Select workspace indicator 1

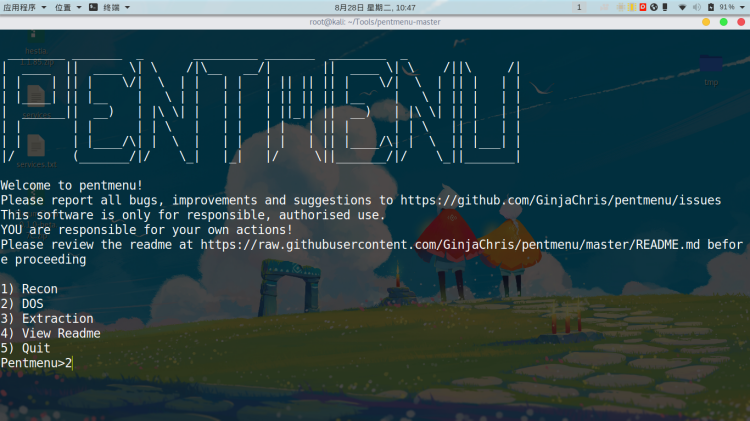coord(579,7)
